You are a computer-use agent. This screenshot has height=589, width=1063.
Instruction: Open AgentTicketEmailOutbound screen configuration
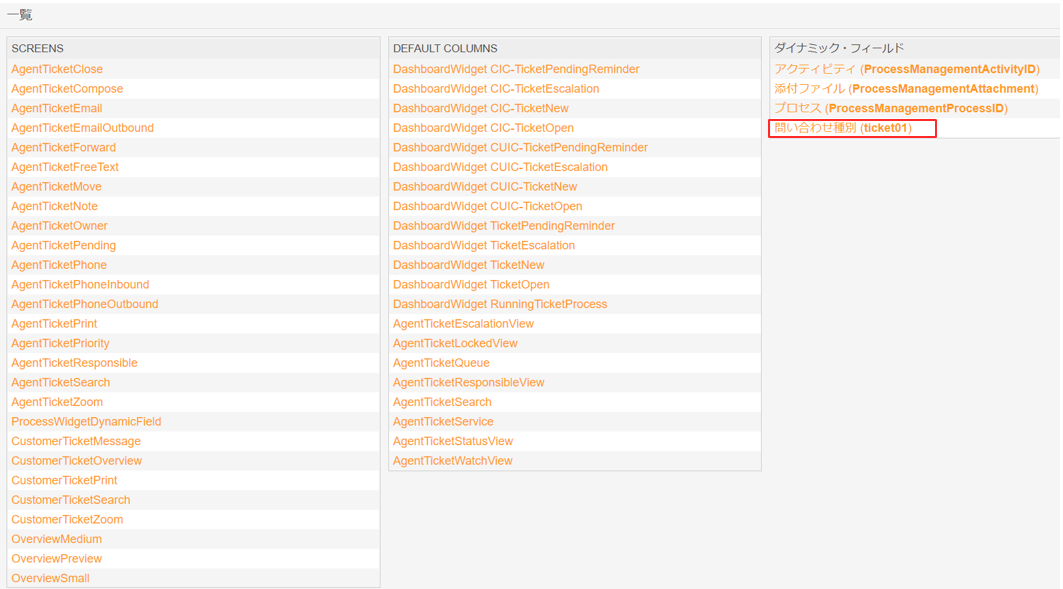[82, 128]
